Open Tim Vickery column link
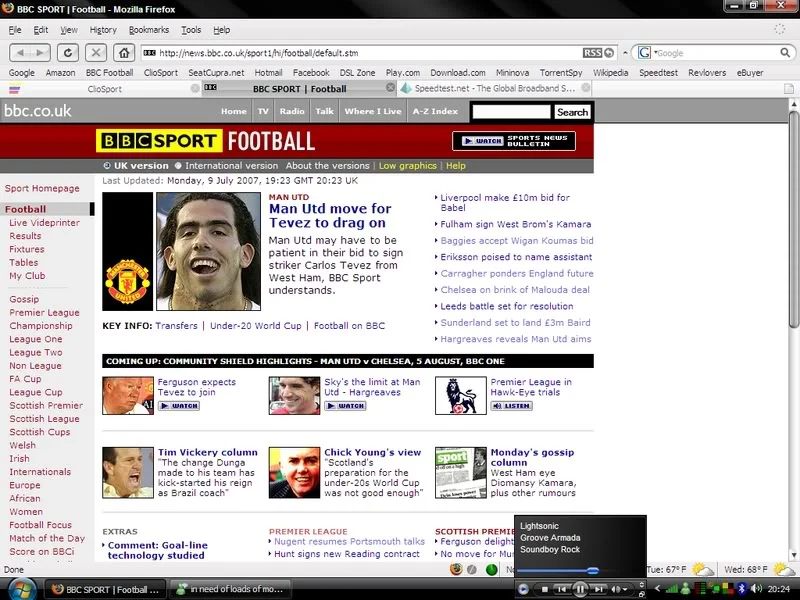The height and width of the screenshot is (600, 800). coord(208,452)
